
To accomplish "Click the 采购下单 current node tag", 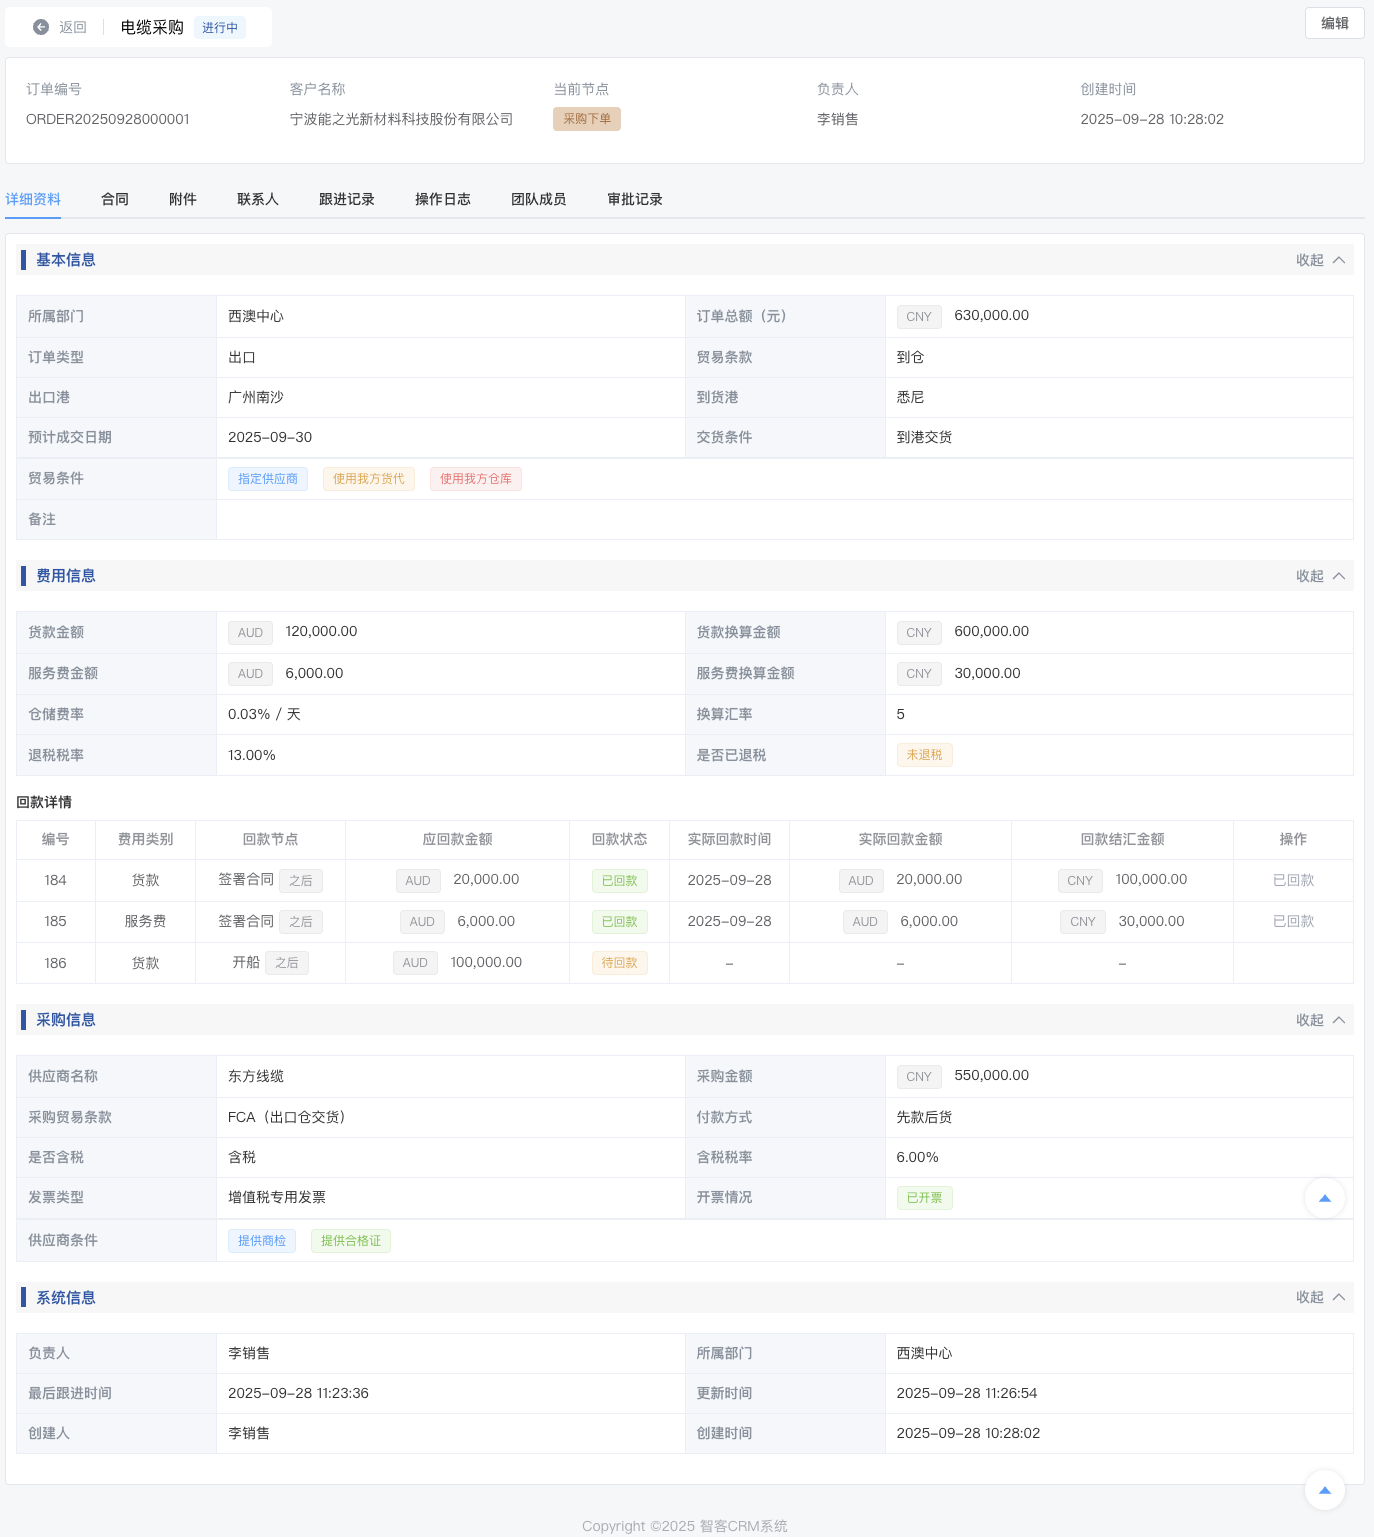I will click(x=587, y=119).
